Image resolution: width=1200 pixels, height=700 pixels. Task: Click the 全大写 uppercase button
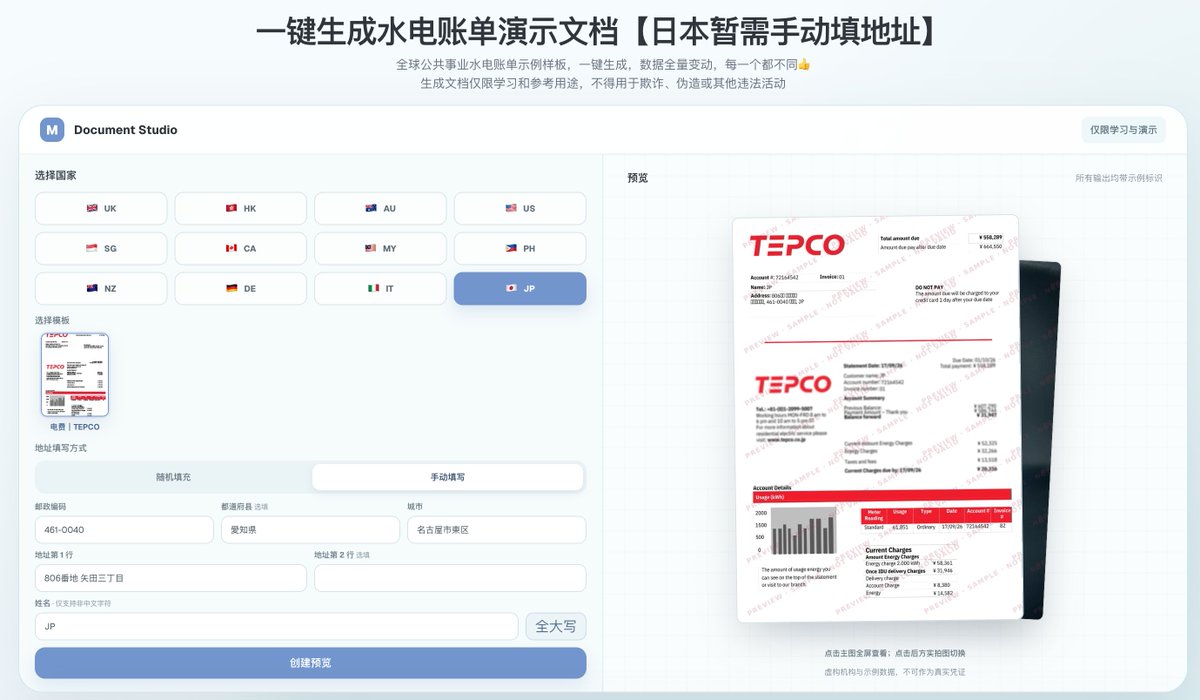pyautogui.click(x=556, y=626)
